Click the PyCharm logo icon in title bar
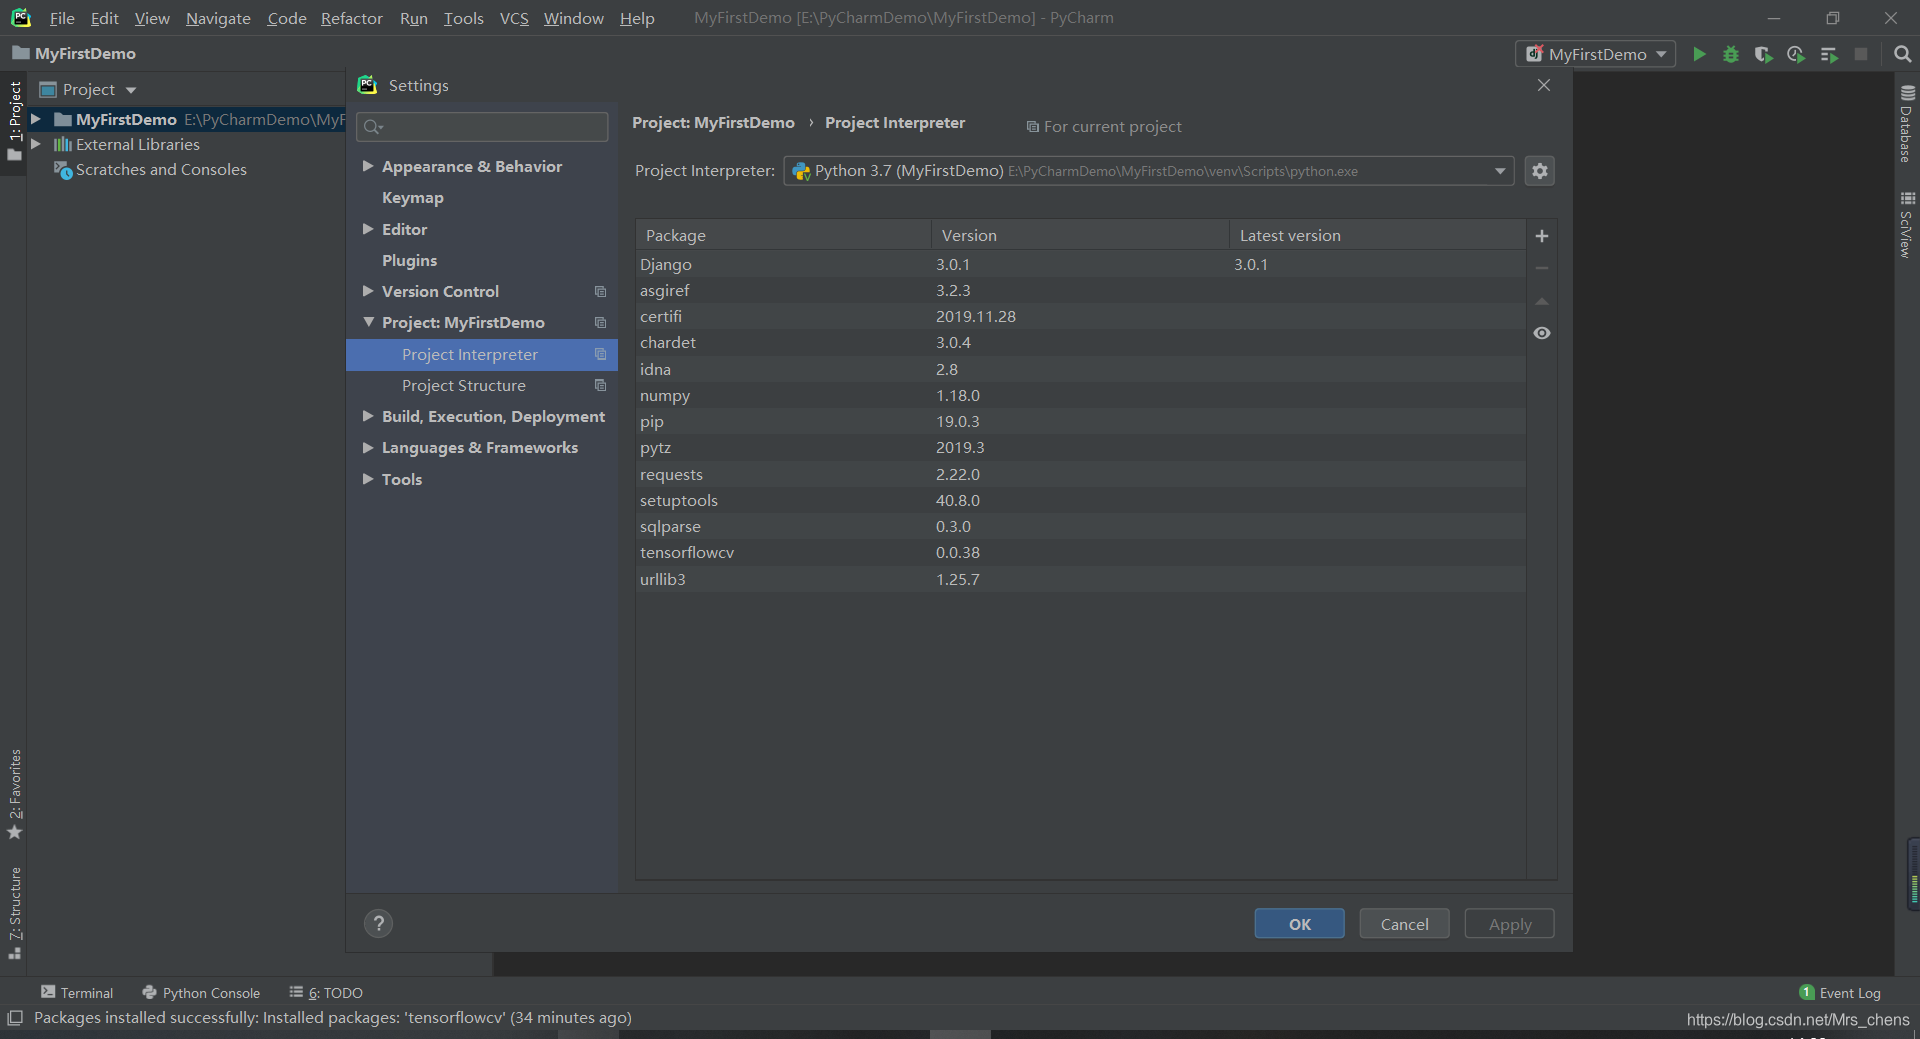1920x1039 pixels. click(21, 18)
